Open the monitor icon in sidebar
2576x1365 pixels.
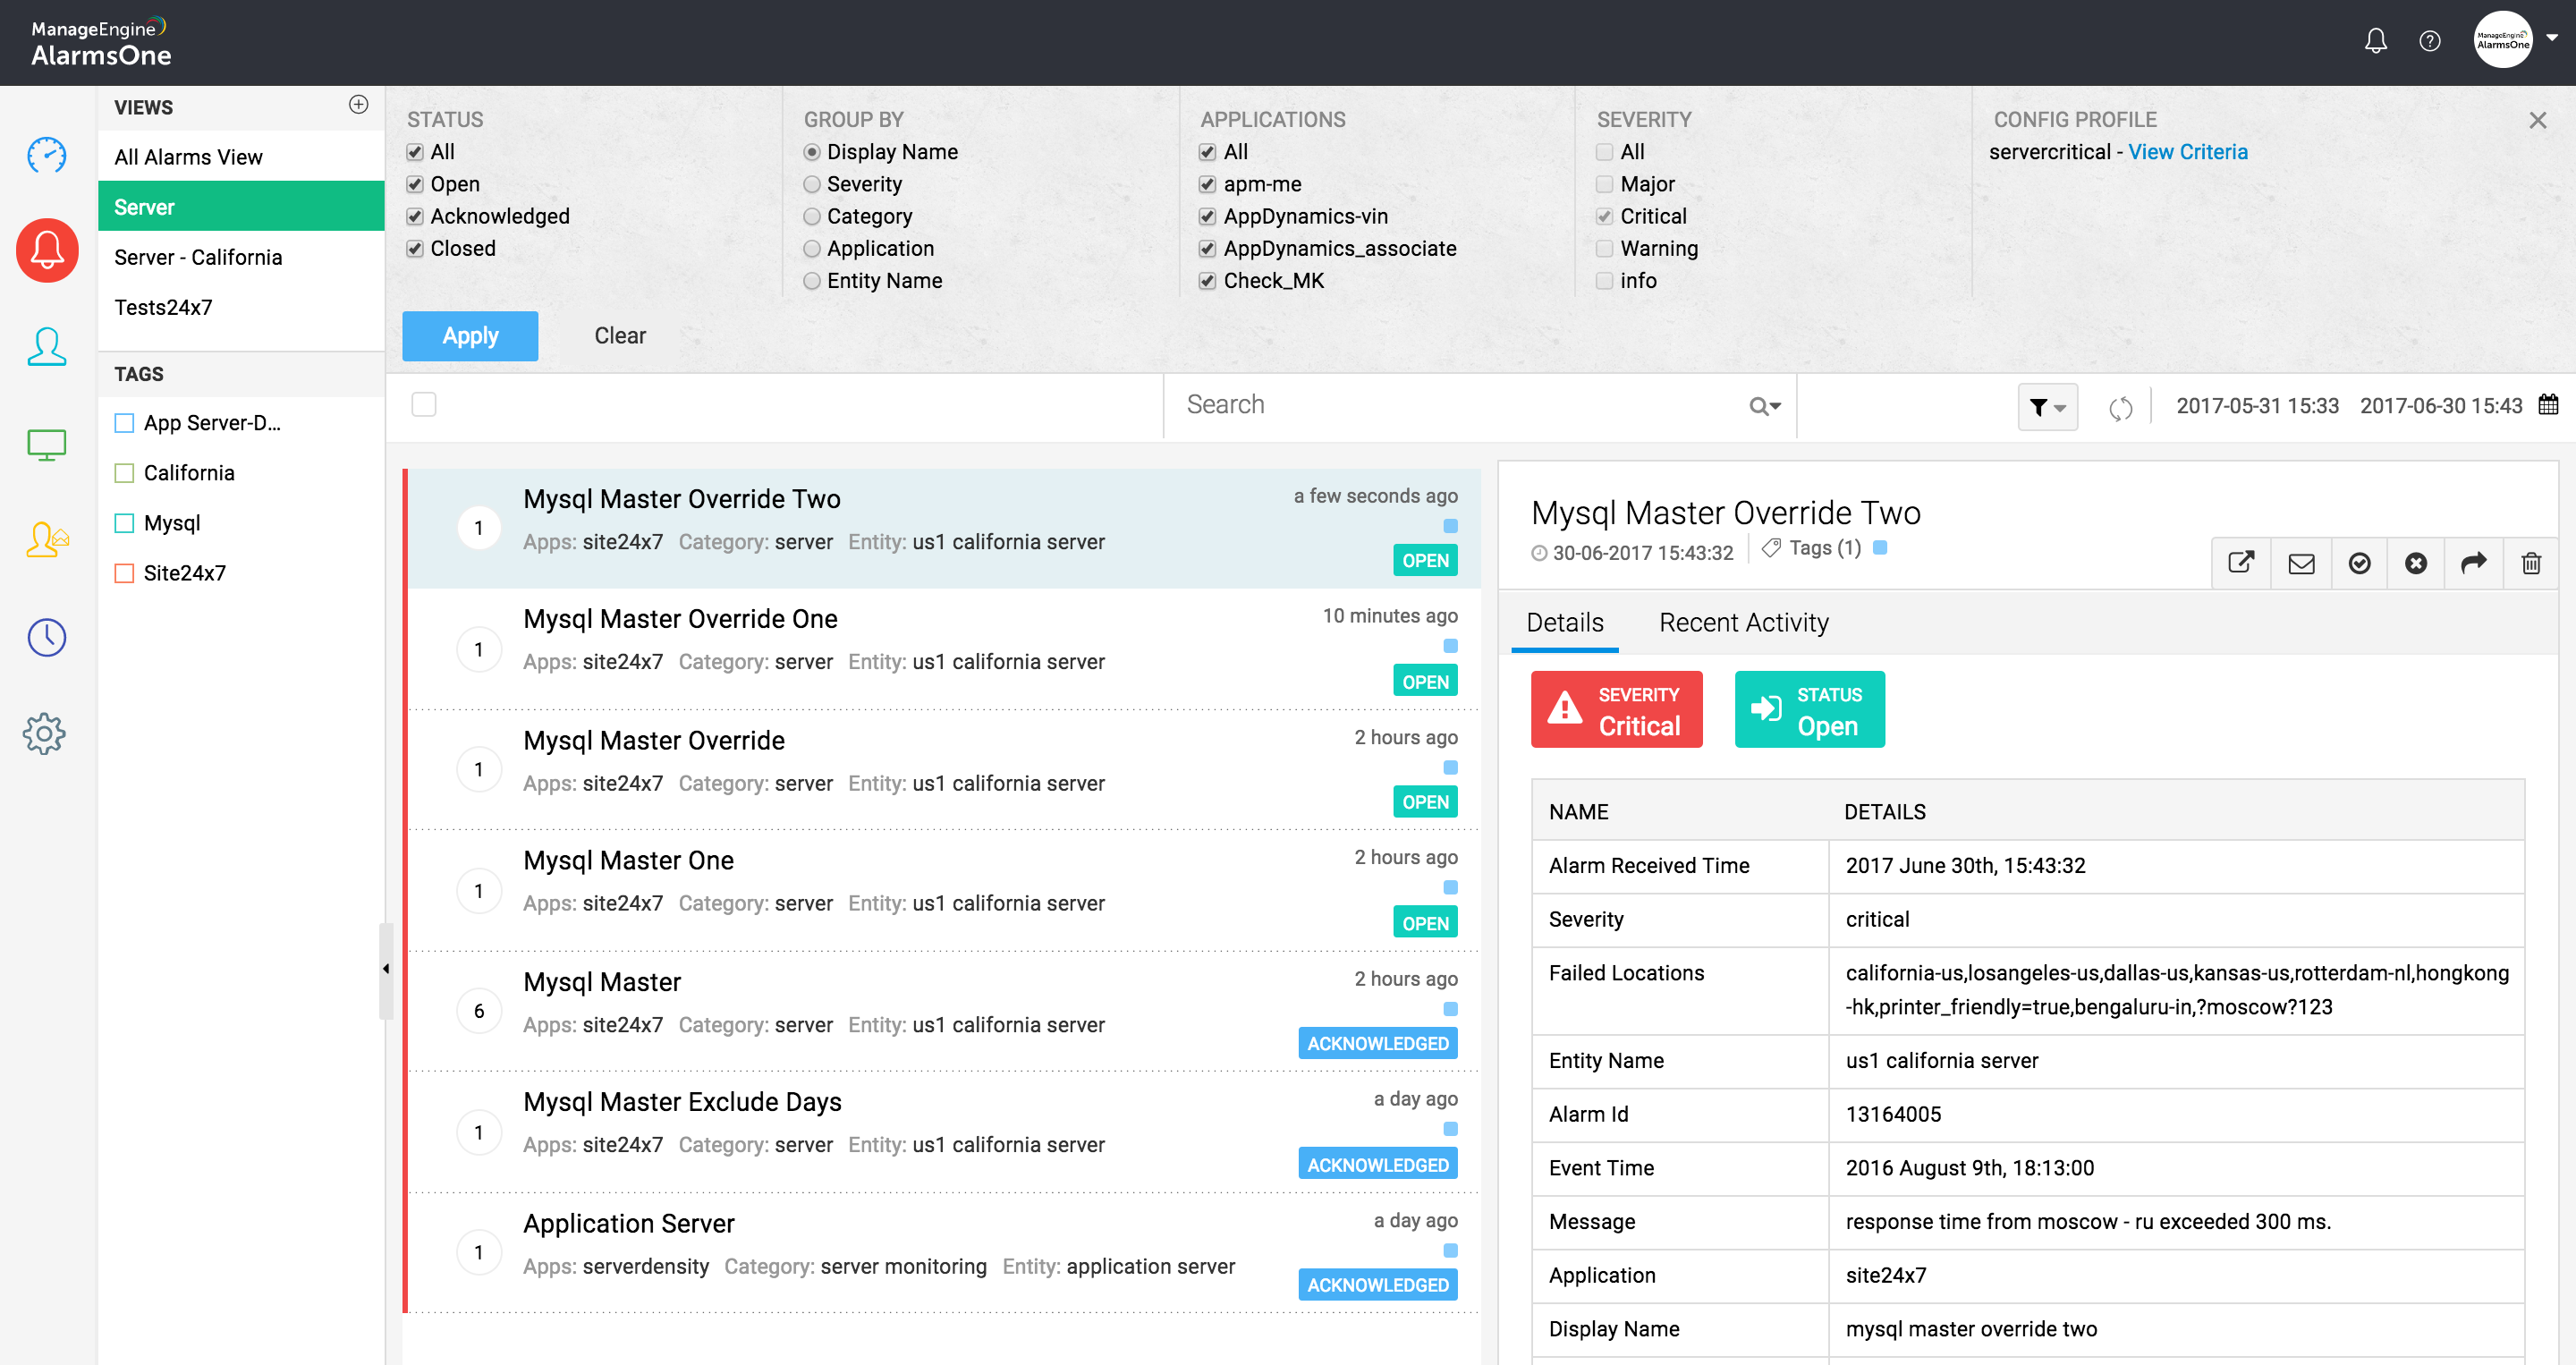point(46,444)
